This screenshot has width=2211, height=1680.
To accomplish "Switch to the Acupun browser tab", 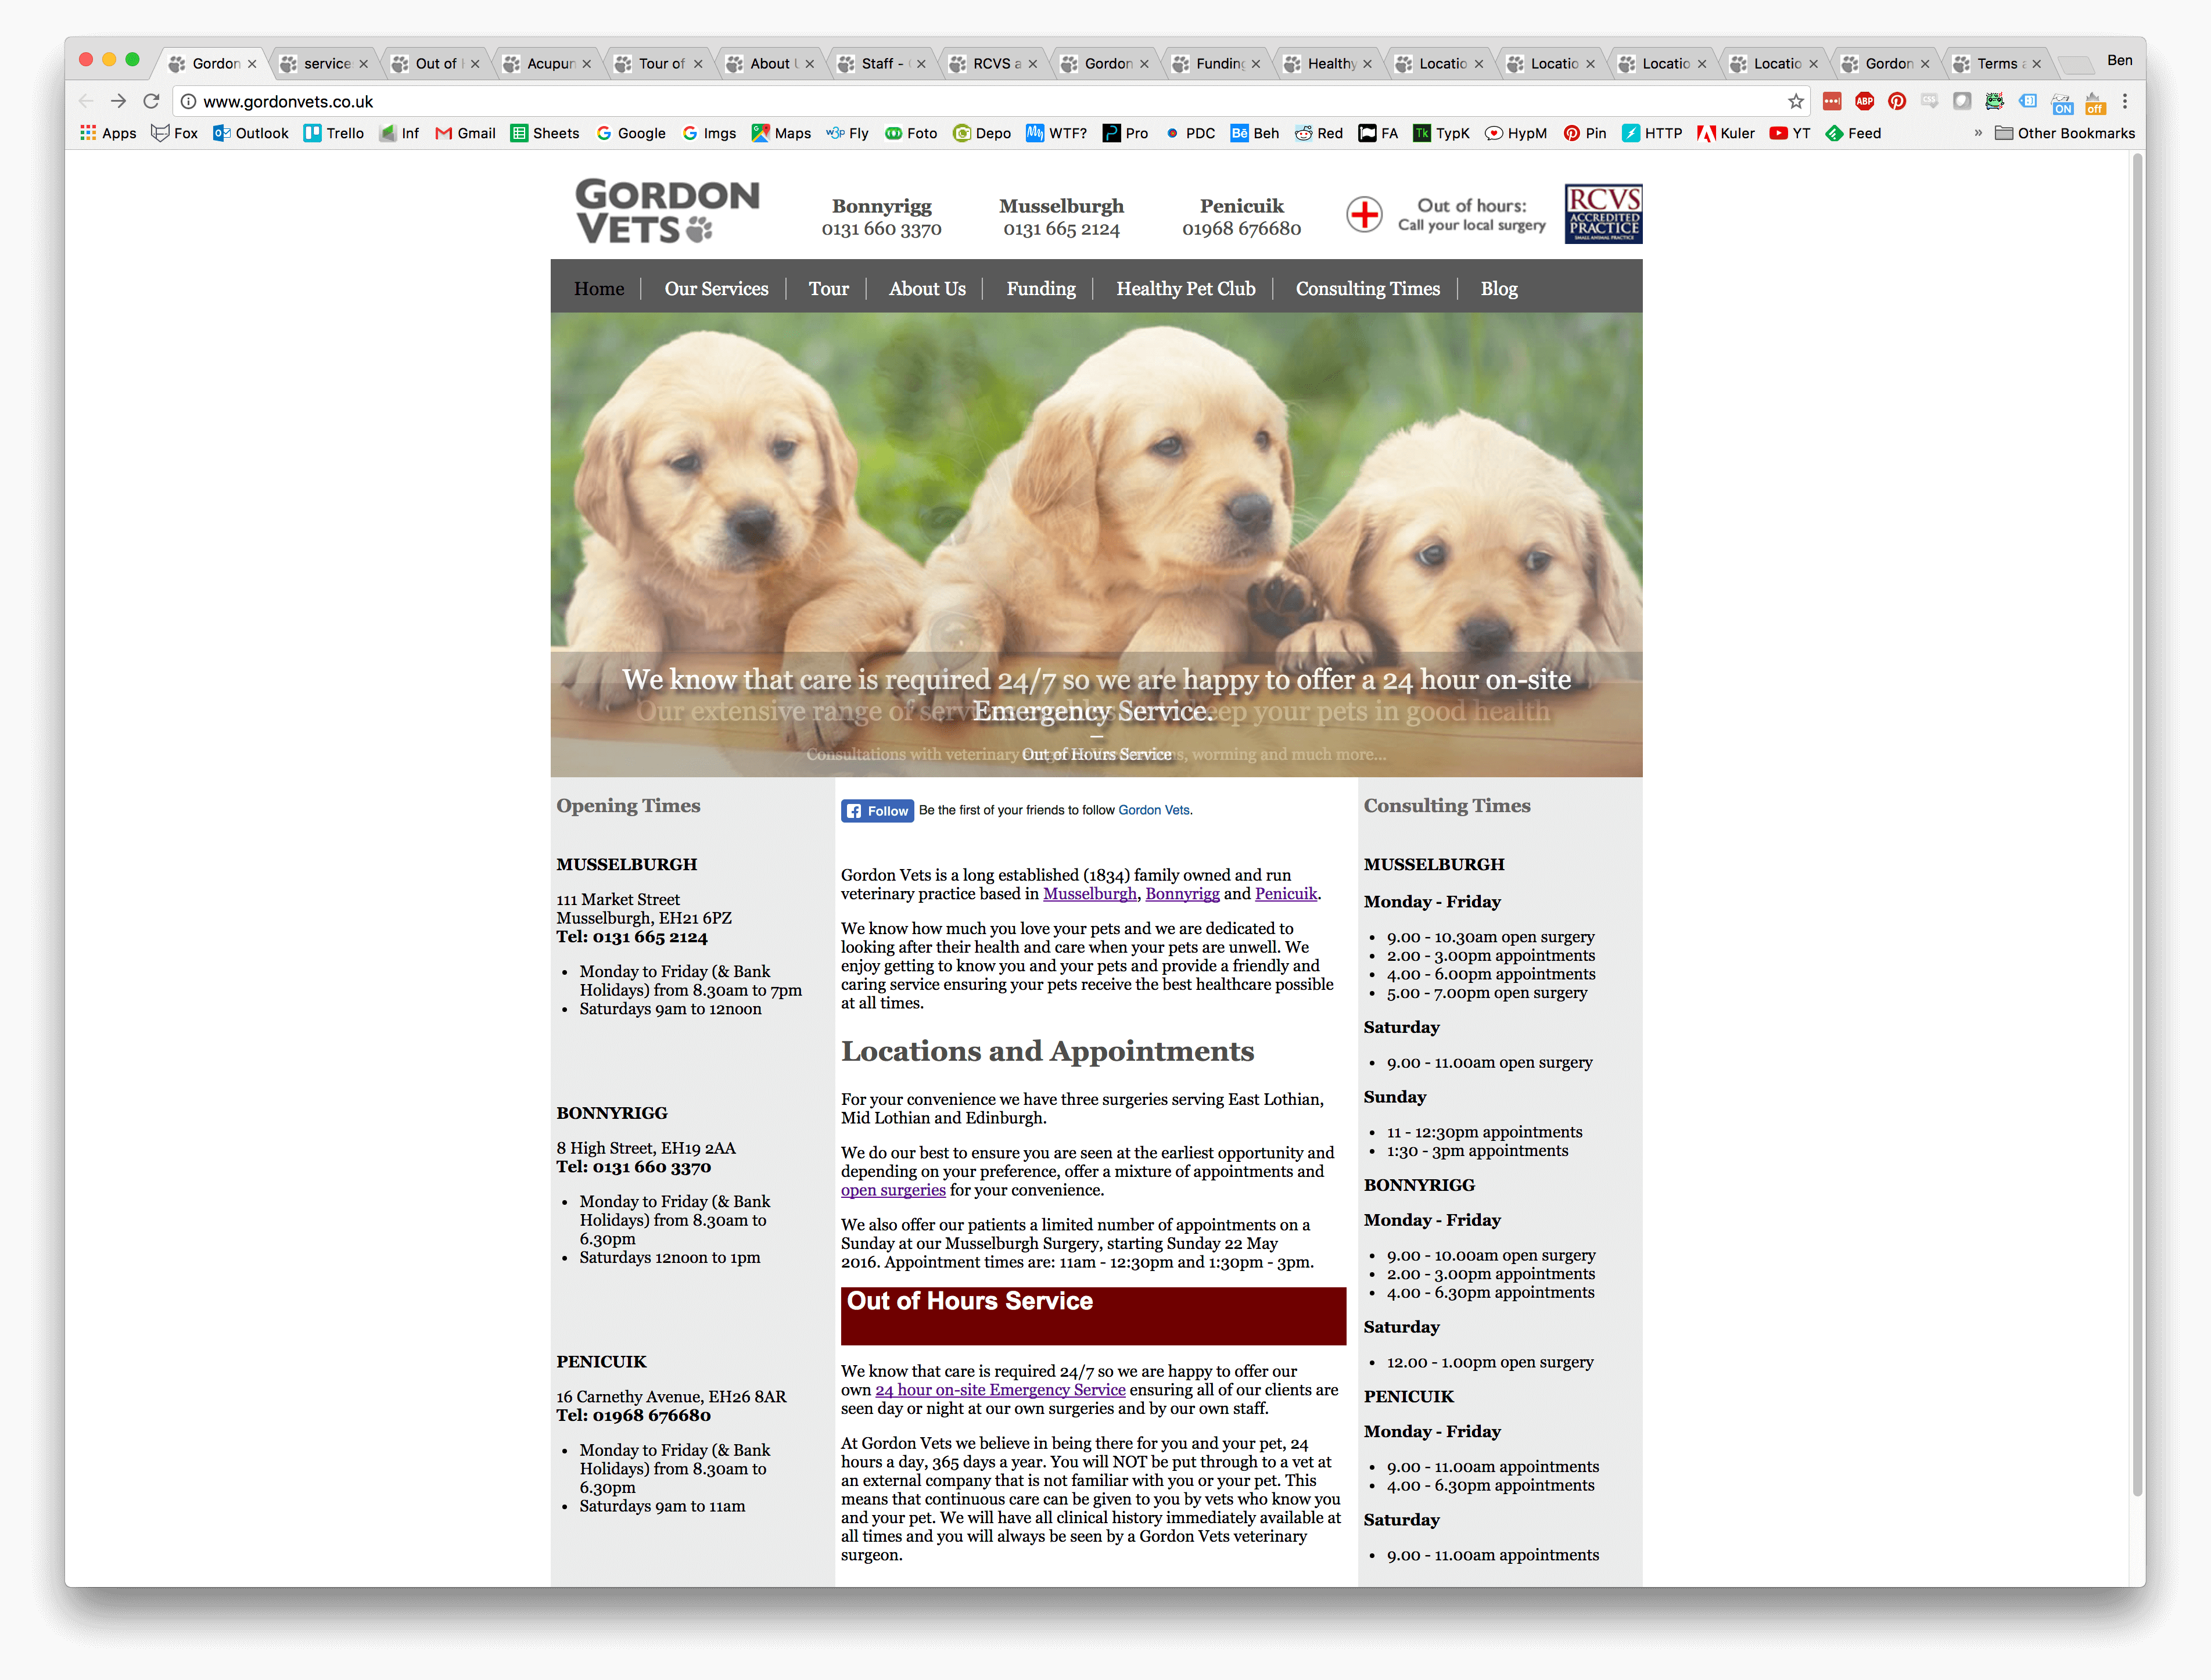I will (546, 63).
